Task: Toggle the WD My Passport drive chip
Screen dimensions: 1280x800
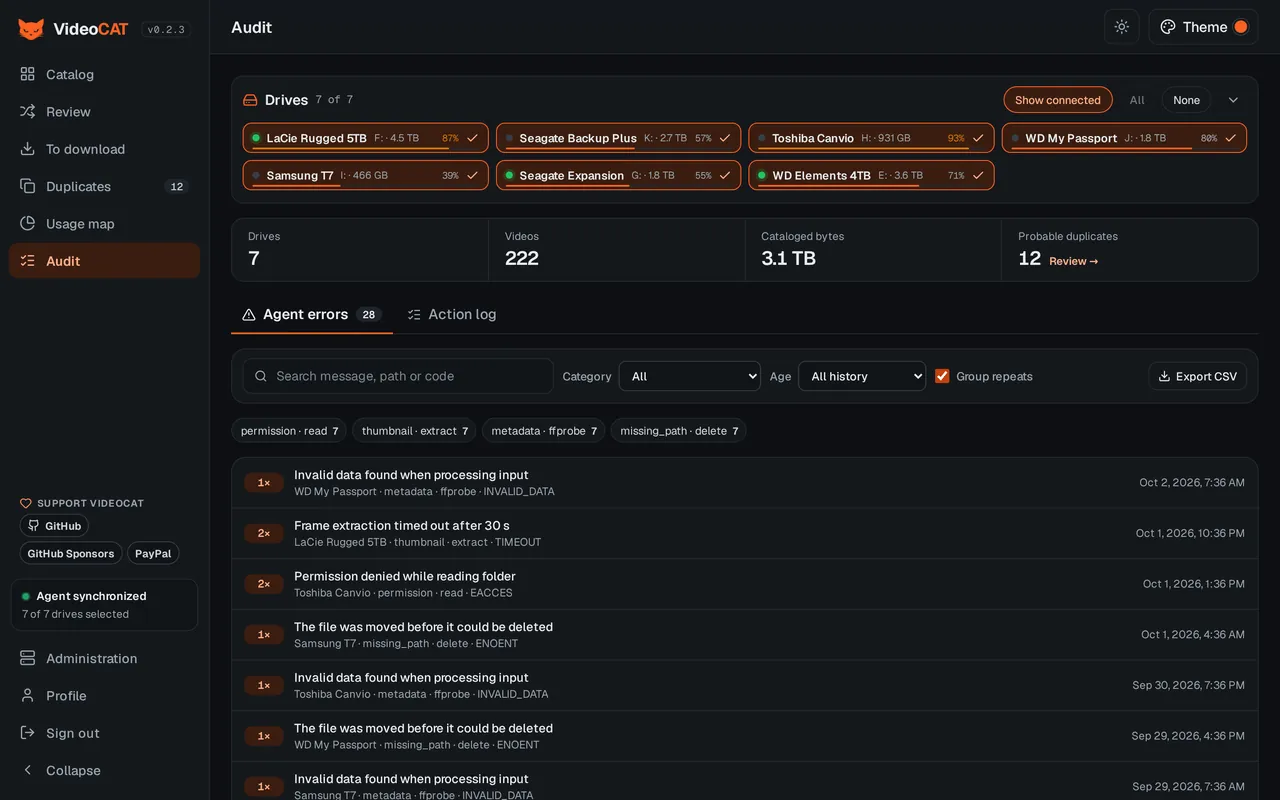Action: (1125, 138)
